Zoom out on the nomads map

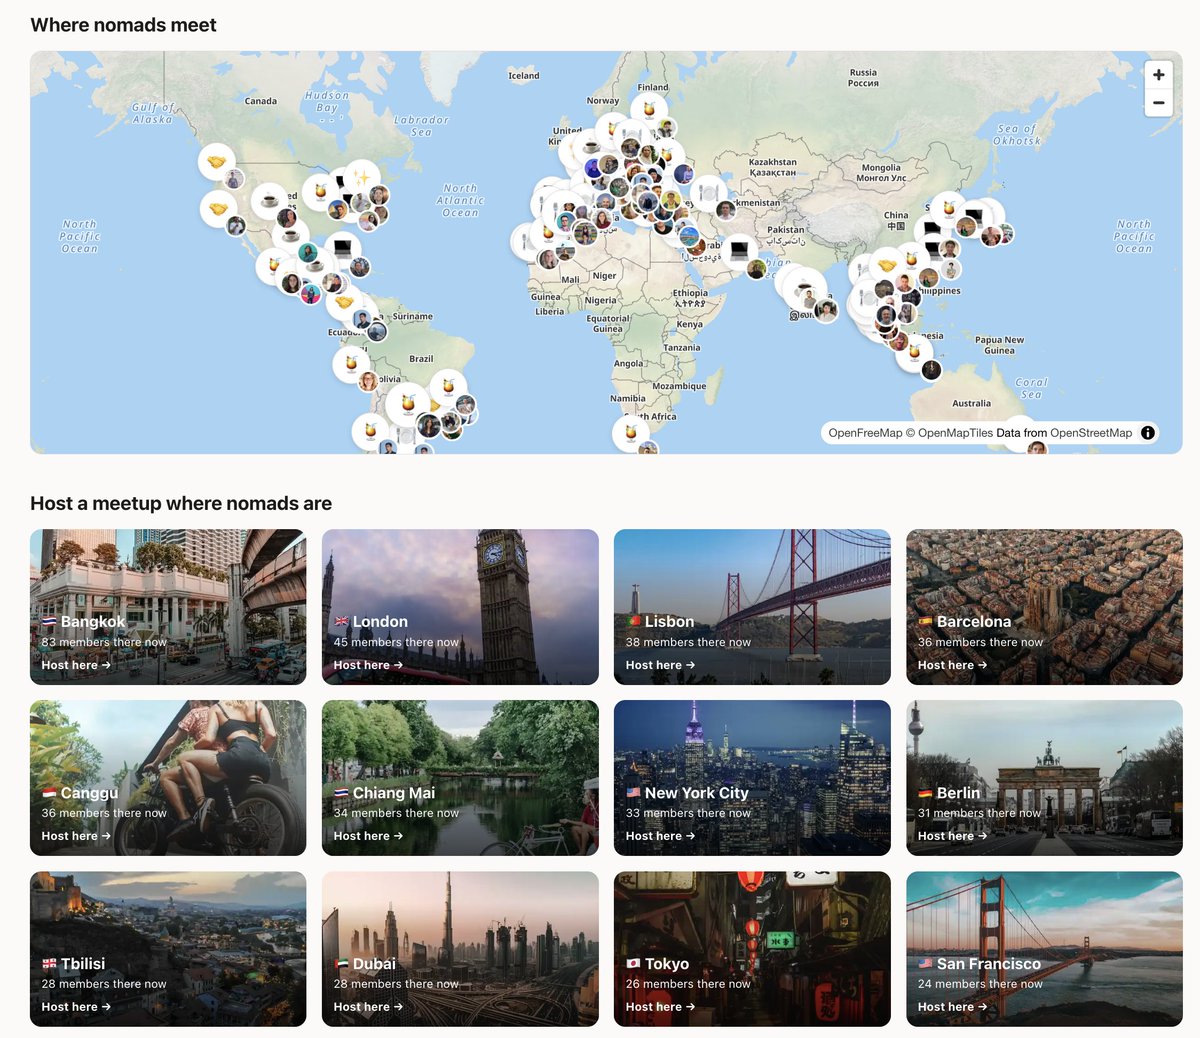tap(1158, 102)
